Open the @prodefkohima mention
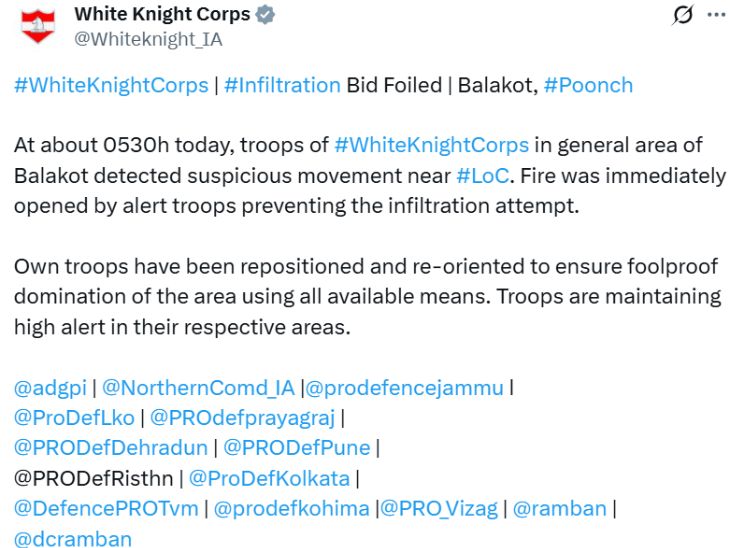Screen dimensions: 730x548 (291, 508)
